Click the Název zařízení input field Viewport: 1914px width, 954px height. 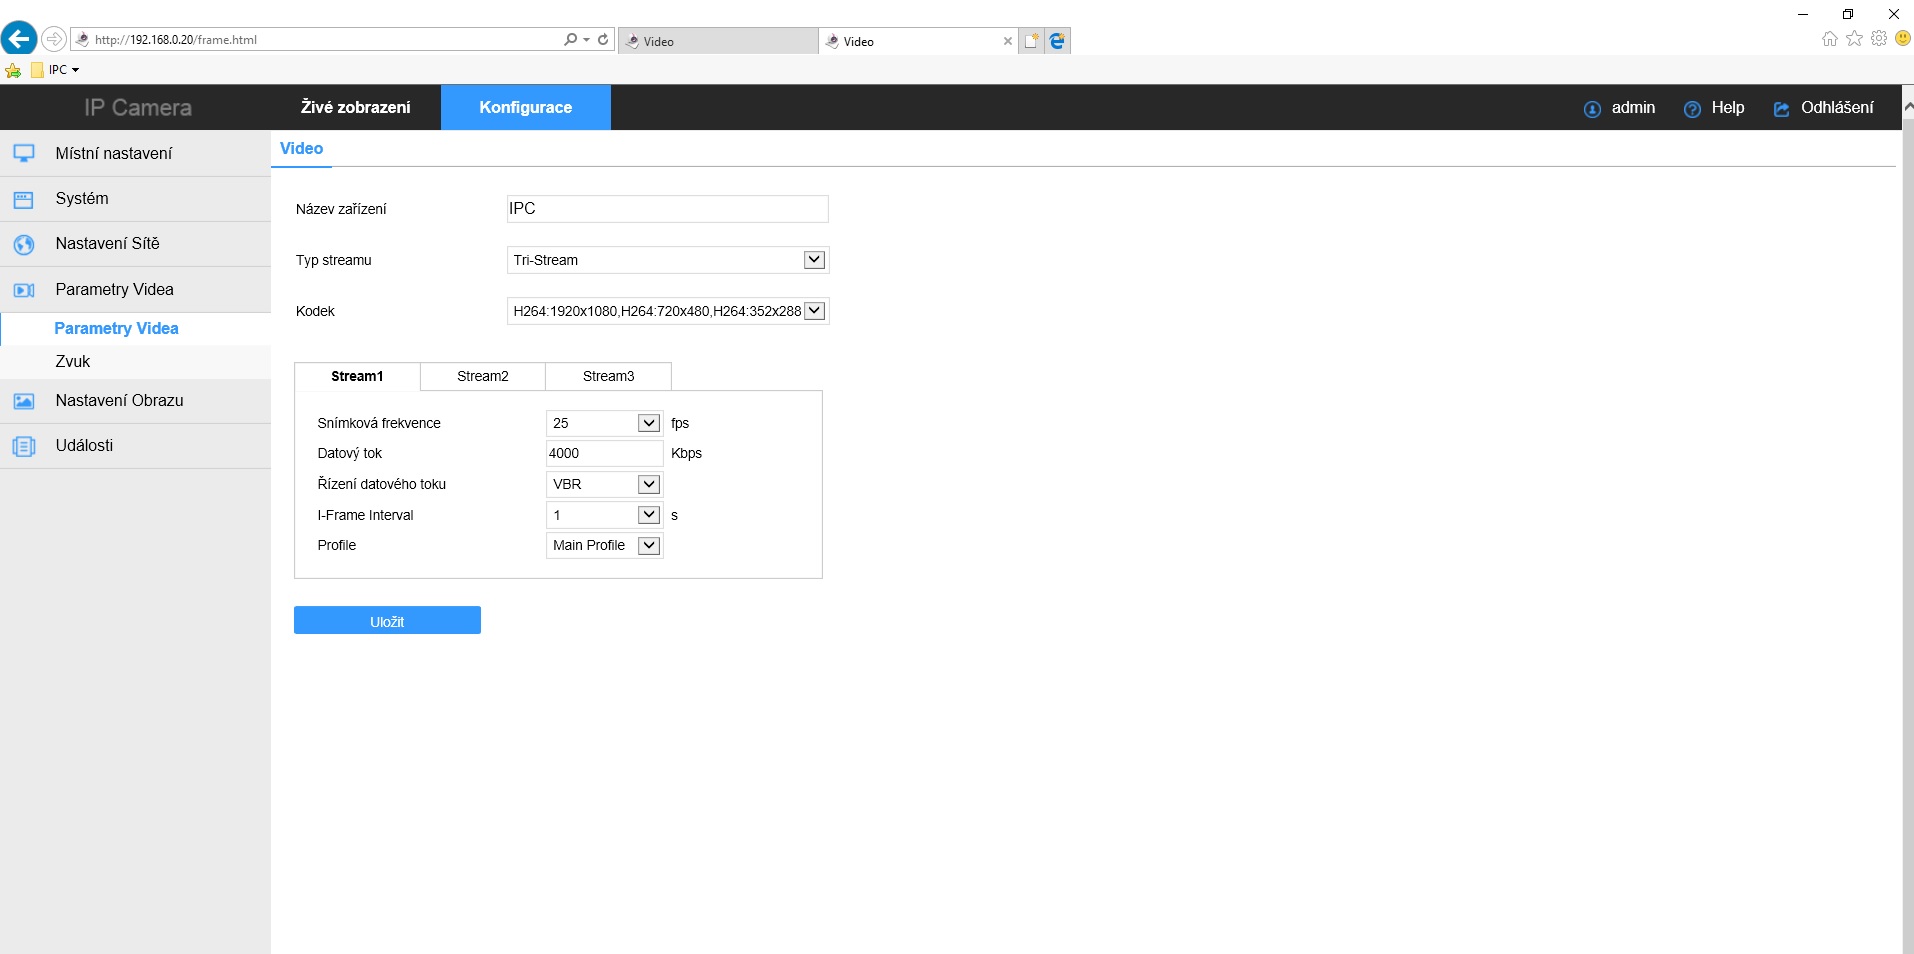pyautogui.click(x=667, y=209)
